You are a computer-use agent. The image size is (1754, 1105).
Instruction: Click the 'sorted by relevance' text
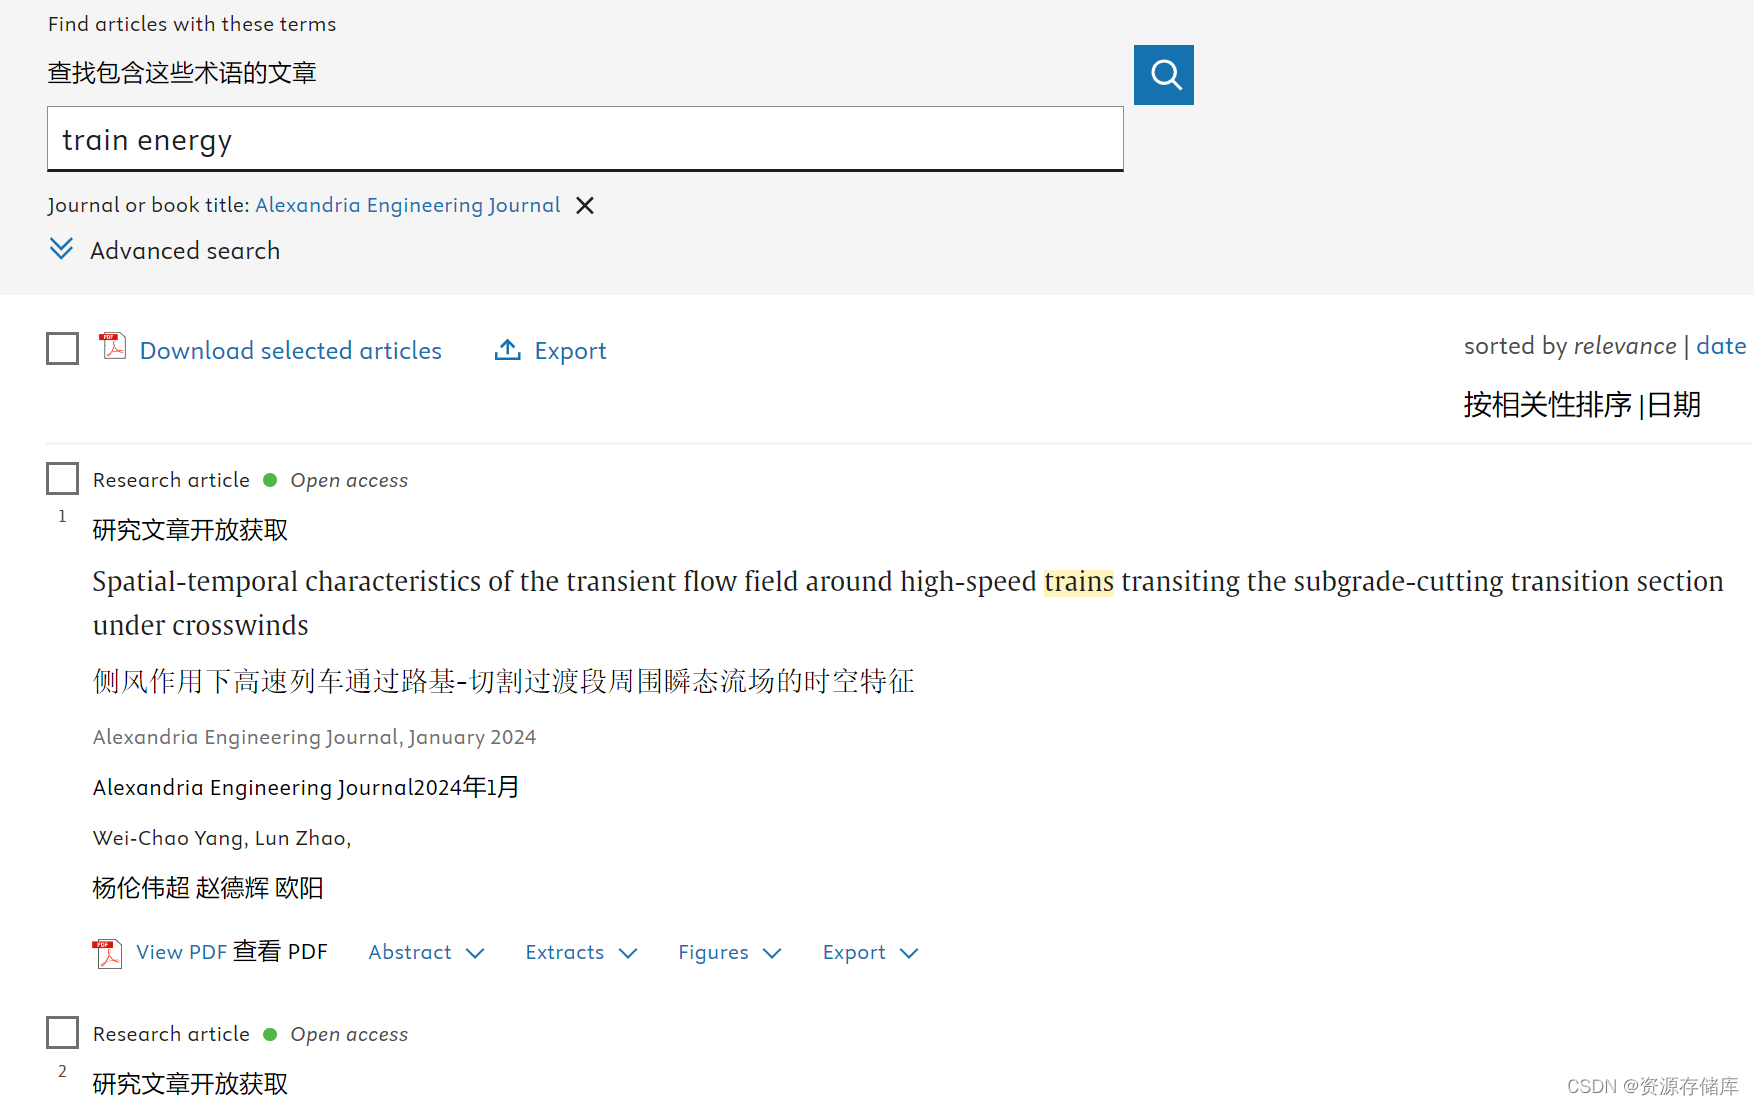[1570, 346]
